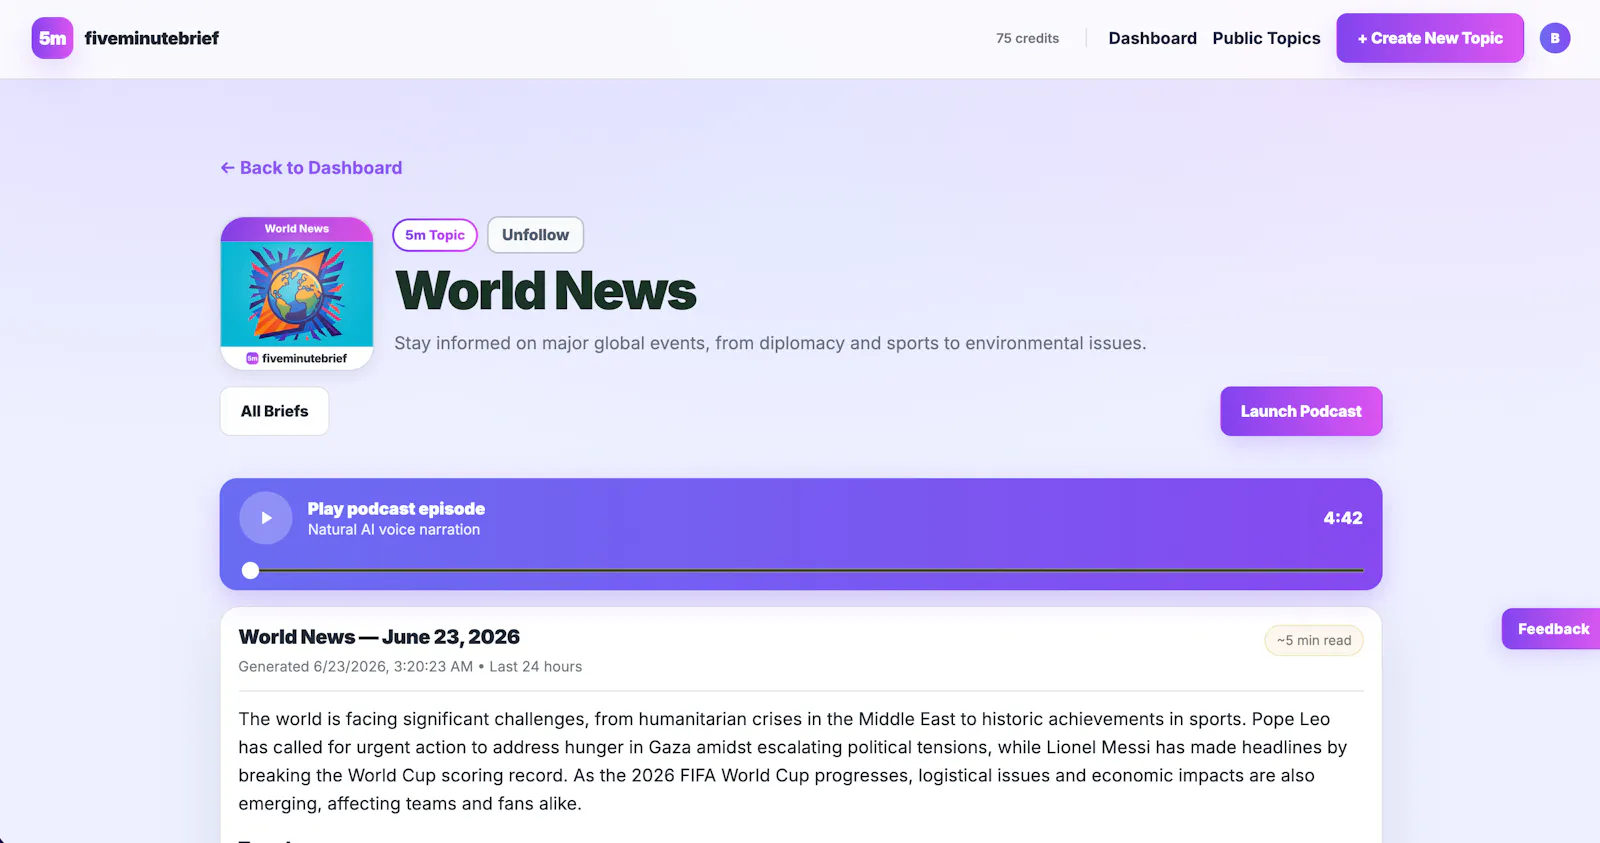Image resolution: width=1600 pixels, height=843 pixels.
Task: Click the 'Natural AI voice narration' subtitle
Action: (394, 530)
